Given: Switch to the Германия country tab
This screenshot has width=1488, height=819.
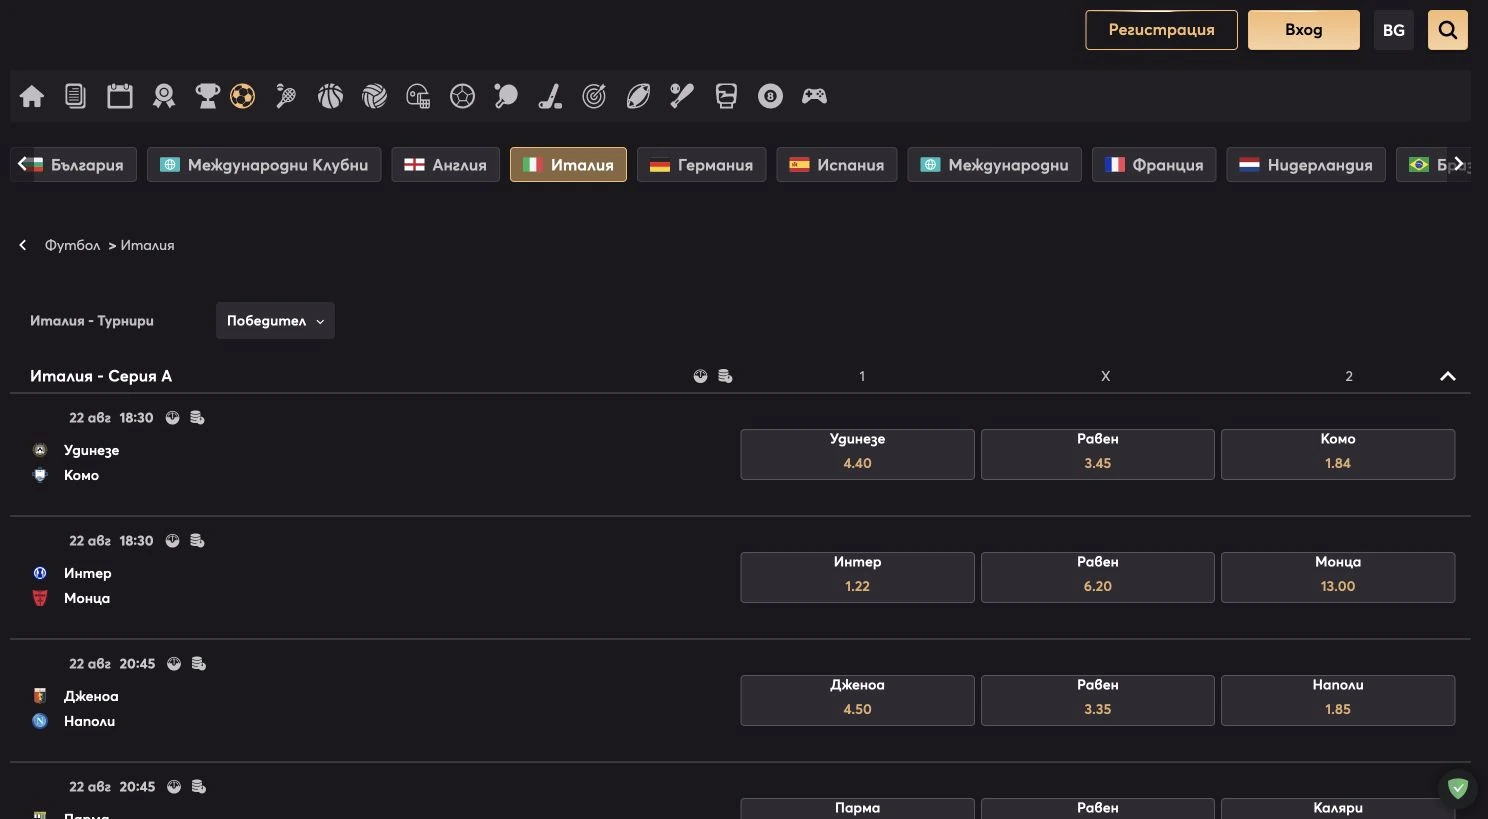Looking at the screenshot, I should pyautogui.click(x=701, y=165).
